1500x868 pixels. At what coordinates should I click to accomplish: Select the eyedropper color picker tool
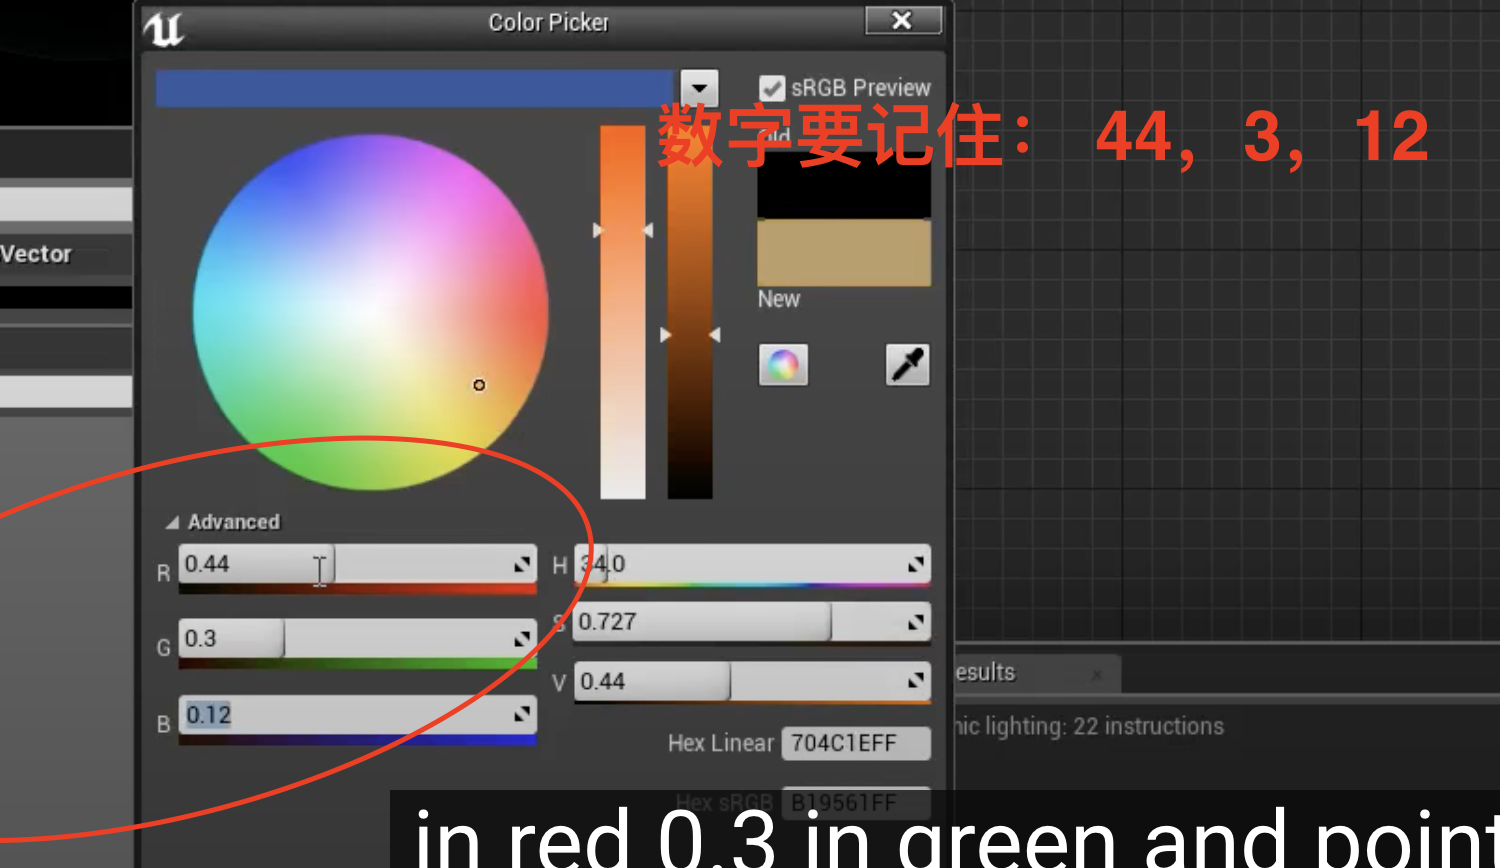pyautogui.click(x=907, y=364)
